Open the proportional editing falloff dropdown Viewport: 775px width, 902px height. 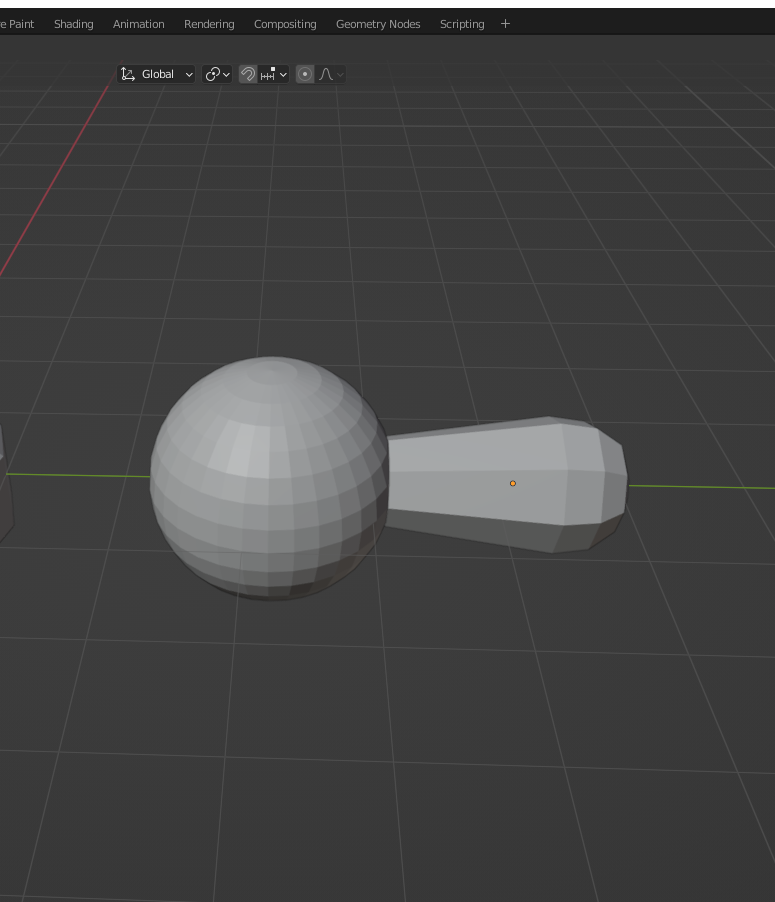[x=331, y=74]
